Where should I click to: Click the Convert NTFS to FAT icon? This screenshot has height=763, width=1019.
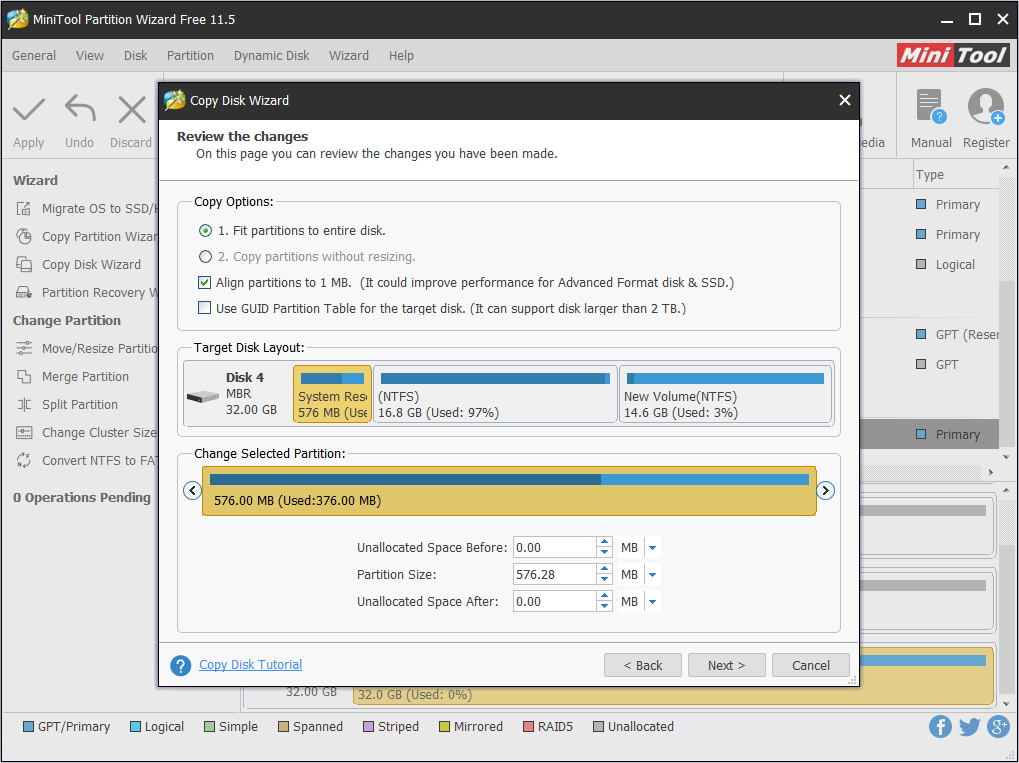tap(24, 460)
